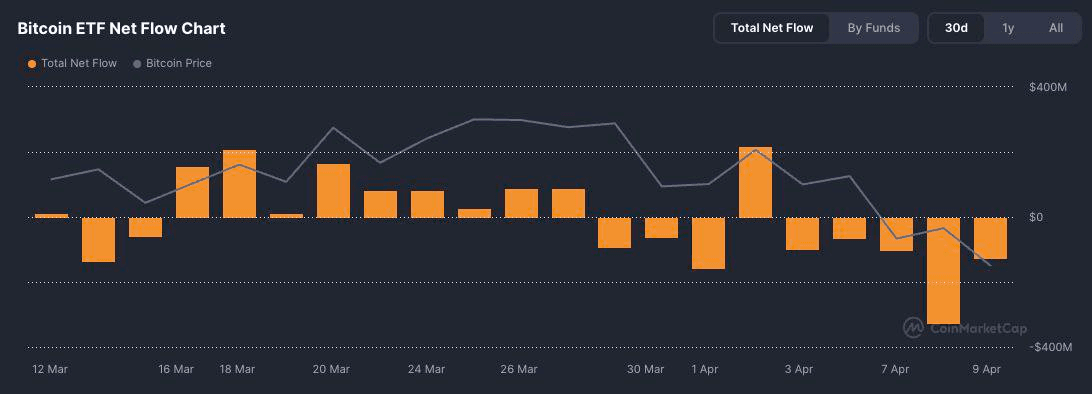The height and width of the screenshot is (394, 1092).
Task: Click the 20 Mar positive inflow bar
Action: click(x=334, y=191)
